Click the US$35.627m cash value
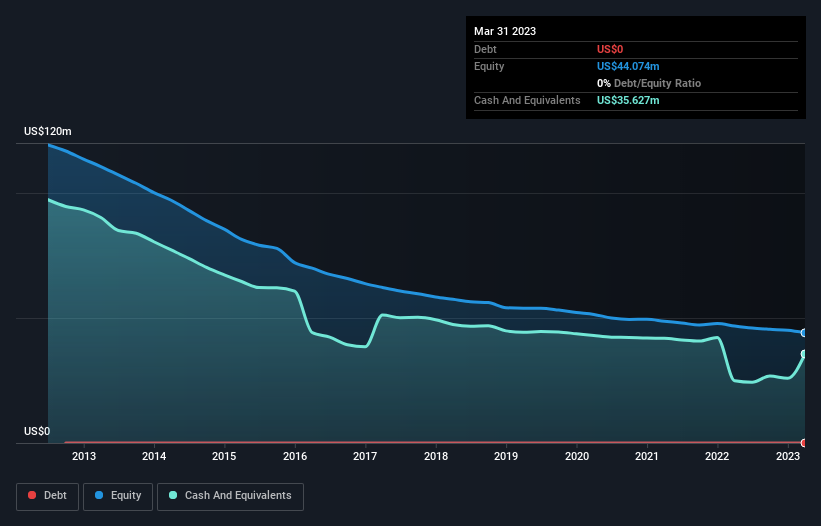Image resolution: width=821 pixels, height=526 pixels. pos(628,100)
